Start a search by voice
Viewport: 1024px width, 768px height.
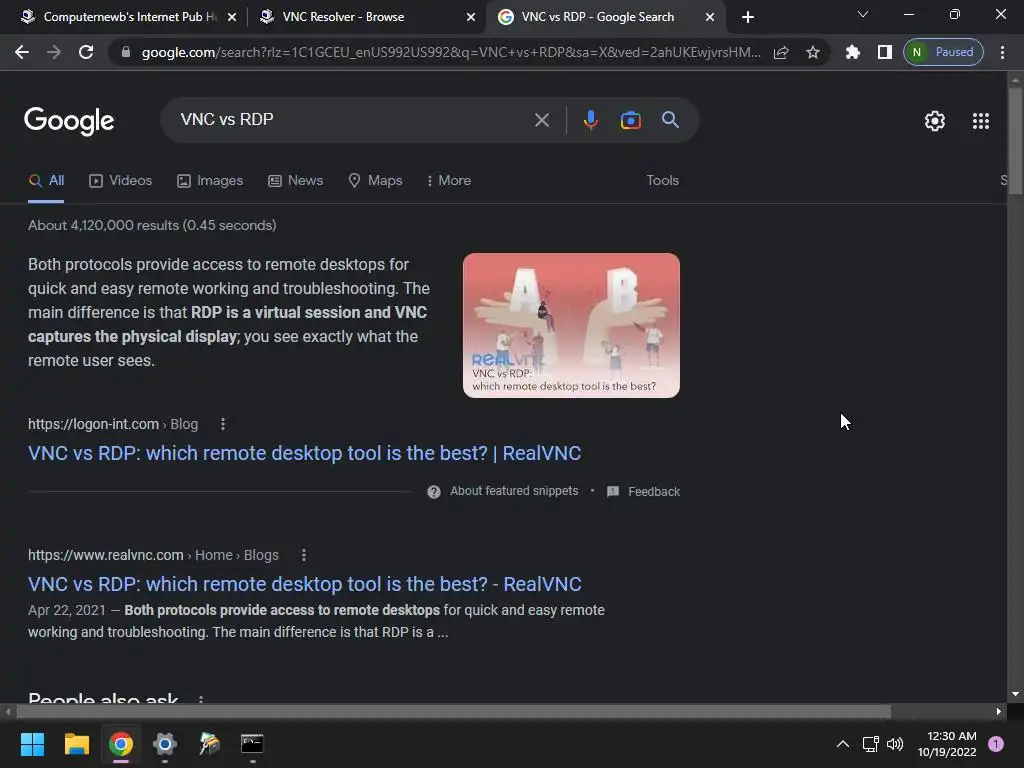pos(590,120)
